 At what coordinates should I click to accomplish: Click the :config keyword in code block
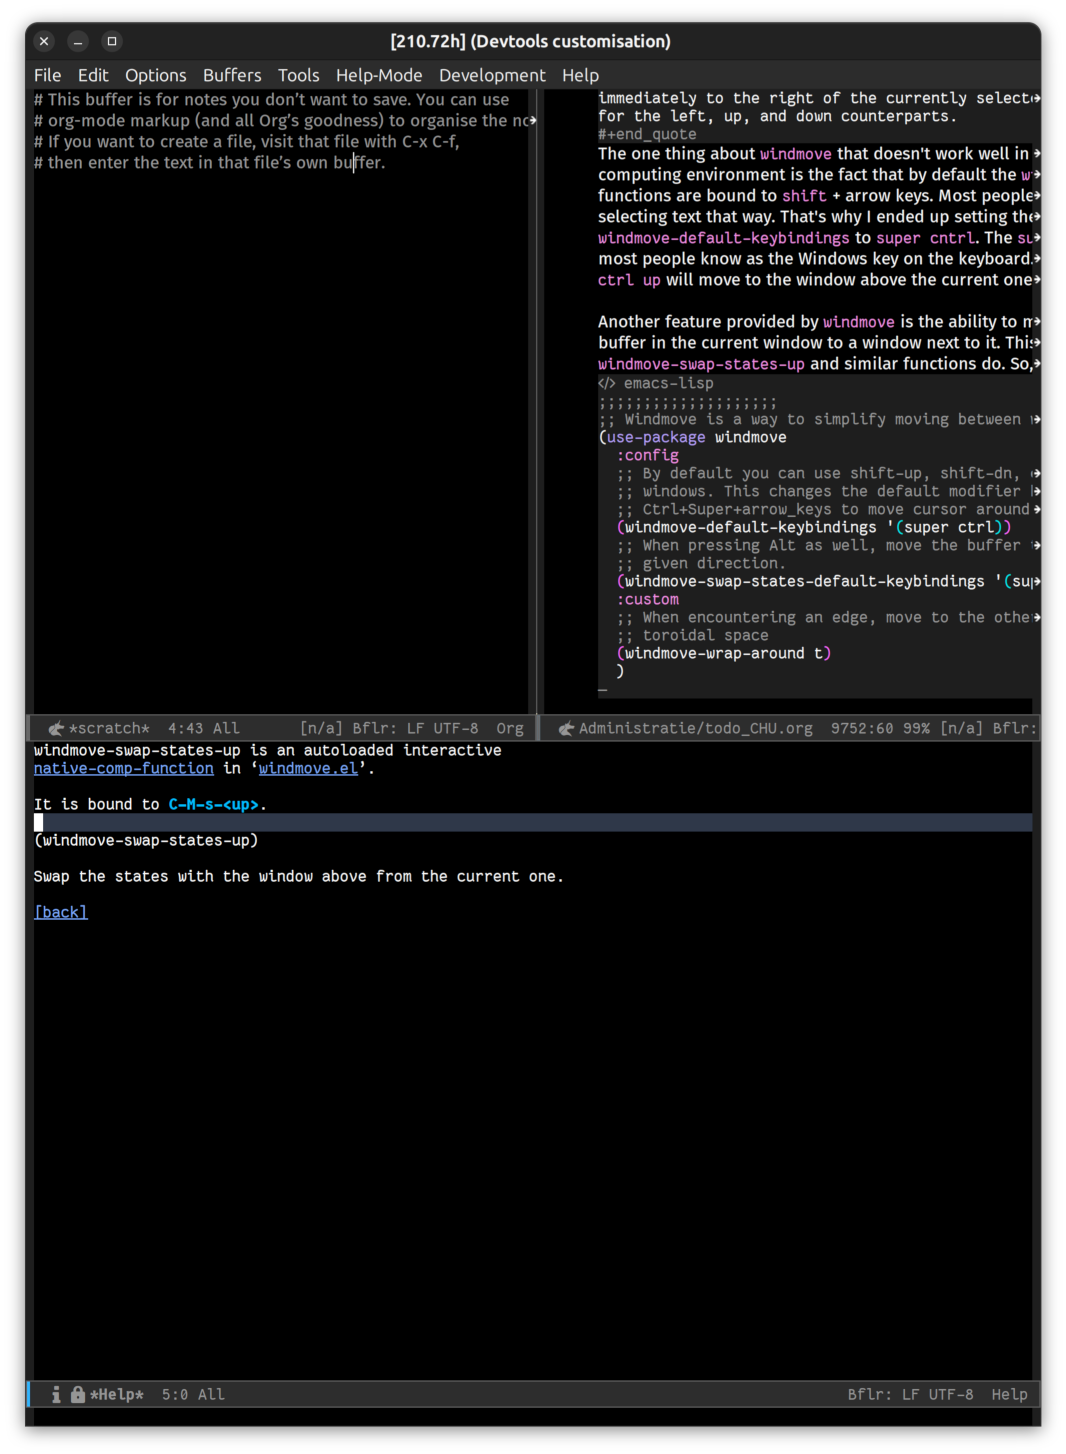tap(647, 456)
